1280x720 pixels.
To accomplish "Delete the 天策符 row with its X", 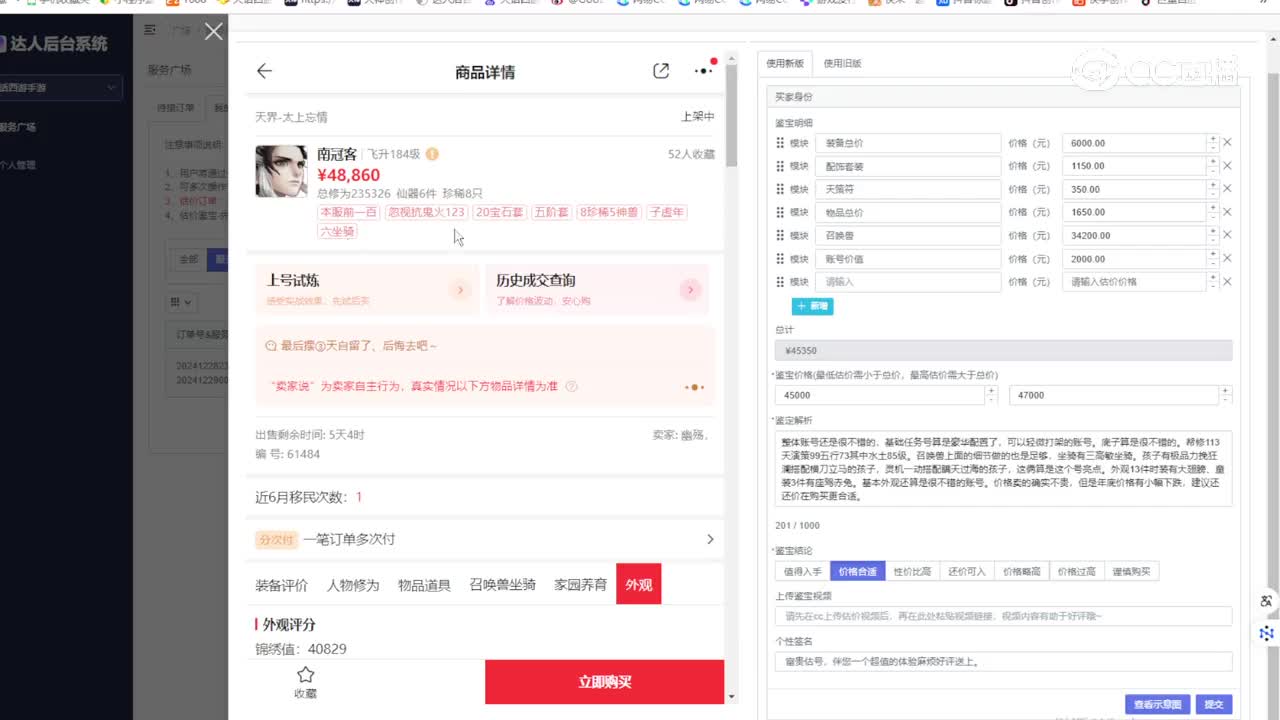I will (1227, 189).
